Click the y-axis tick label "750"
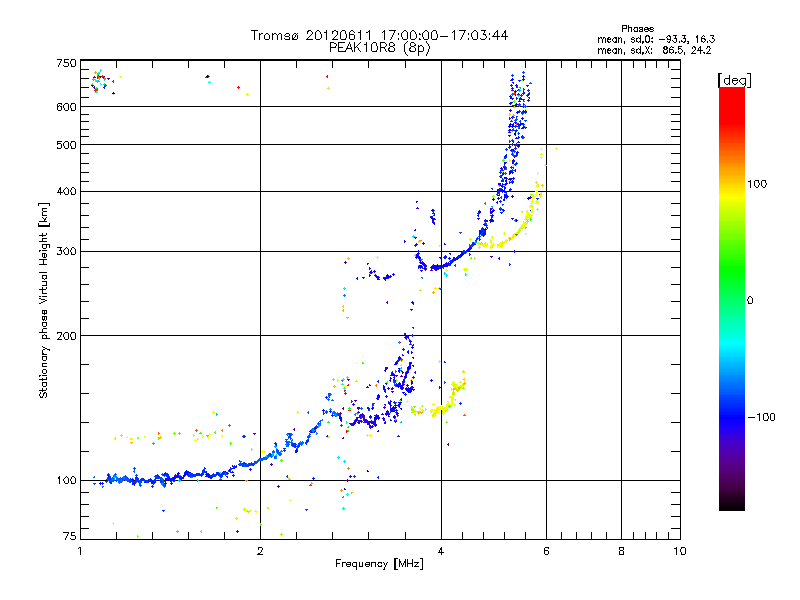The image size is (800, 600). [x=66, y=63]
